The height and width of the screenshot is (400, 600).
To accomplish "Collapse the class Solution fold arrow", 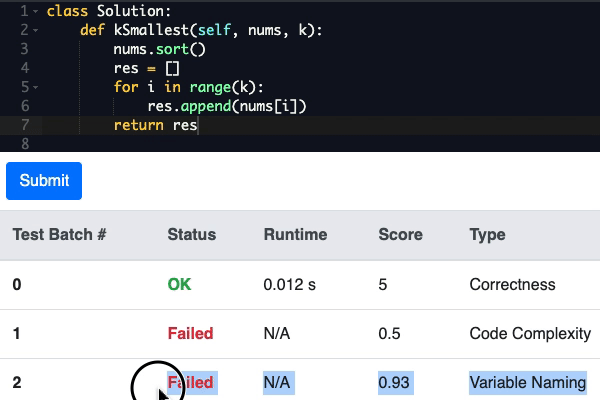I will (x=36, y=11).
